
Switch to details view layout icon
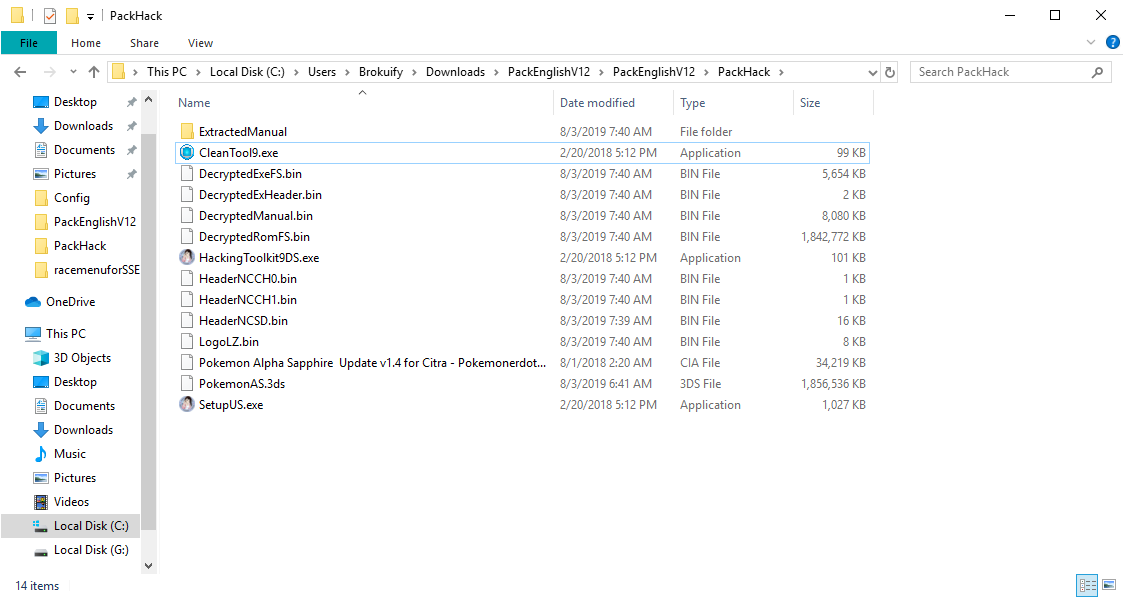click(x=1087, y=585)
